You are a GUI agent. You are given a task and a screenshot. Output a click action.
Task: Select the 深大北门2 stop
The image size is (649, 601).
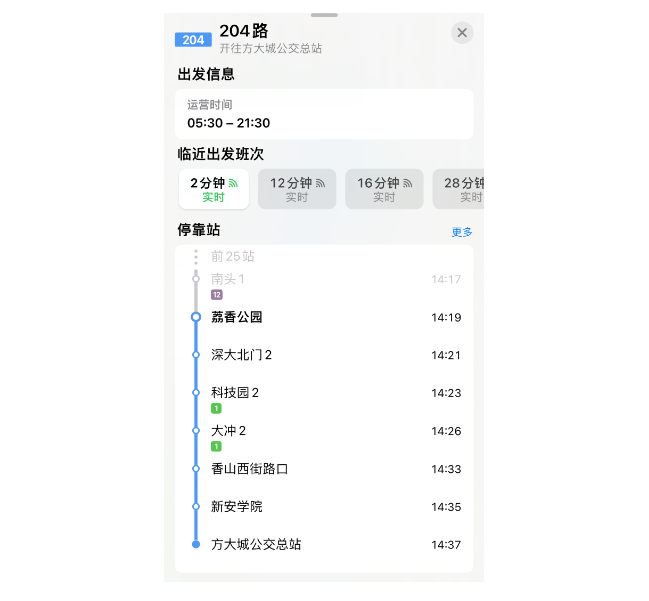point(324,355)
